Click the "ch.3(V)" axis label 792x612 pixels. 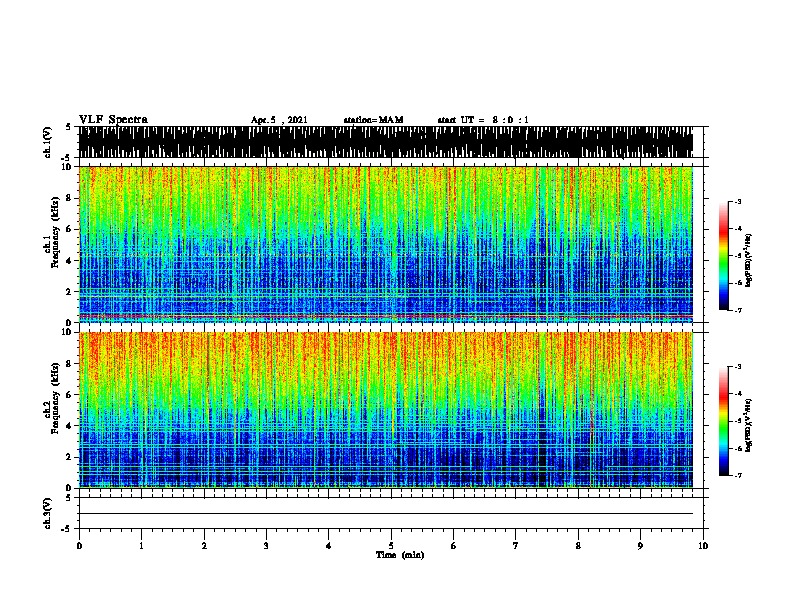(48, 513)
